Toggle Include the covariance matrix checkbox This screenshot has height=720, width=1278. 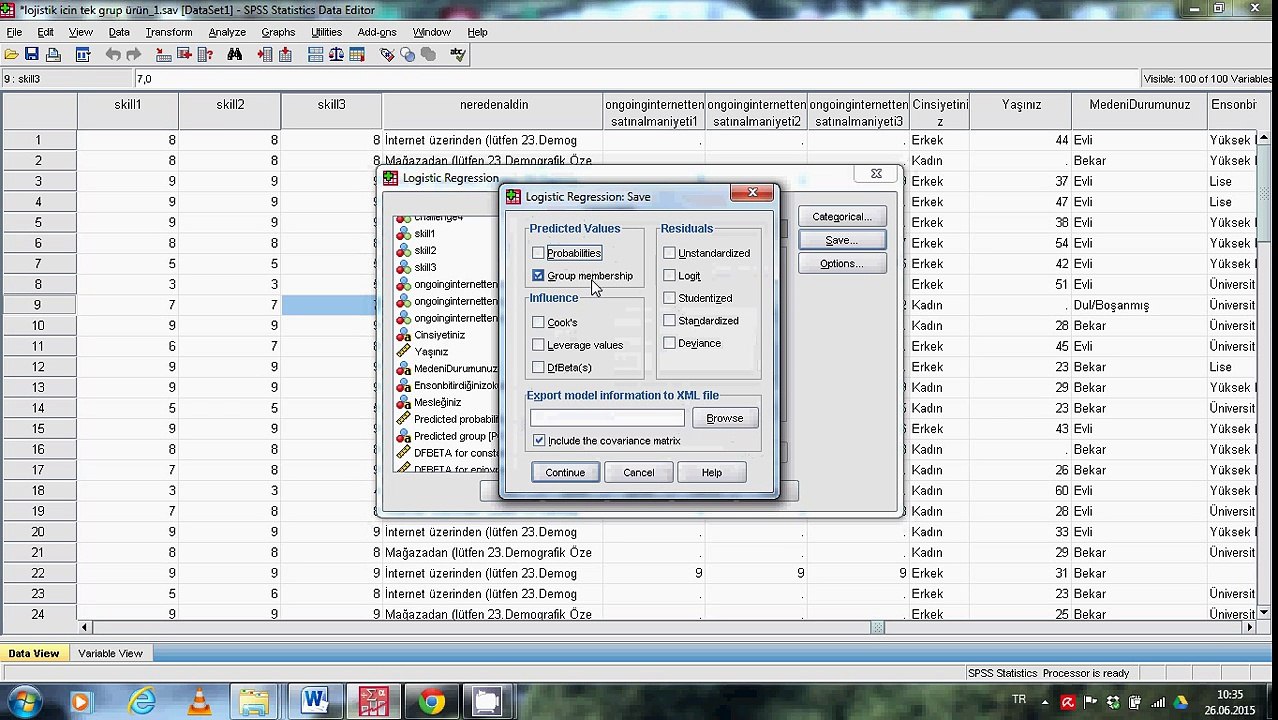[539, 440]
